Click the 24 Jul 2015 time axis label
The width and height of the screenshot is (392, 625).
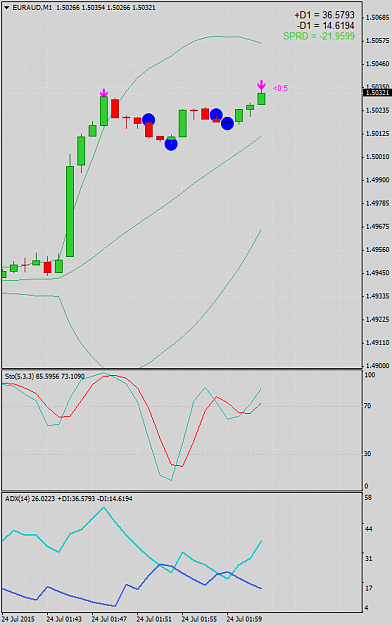click(x=18, y=619)
